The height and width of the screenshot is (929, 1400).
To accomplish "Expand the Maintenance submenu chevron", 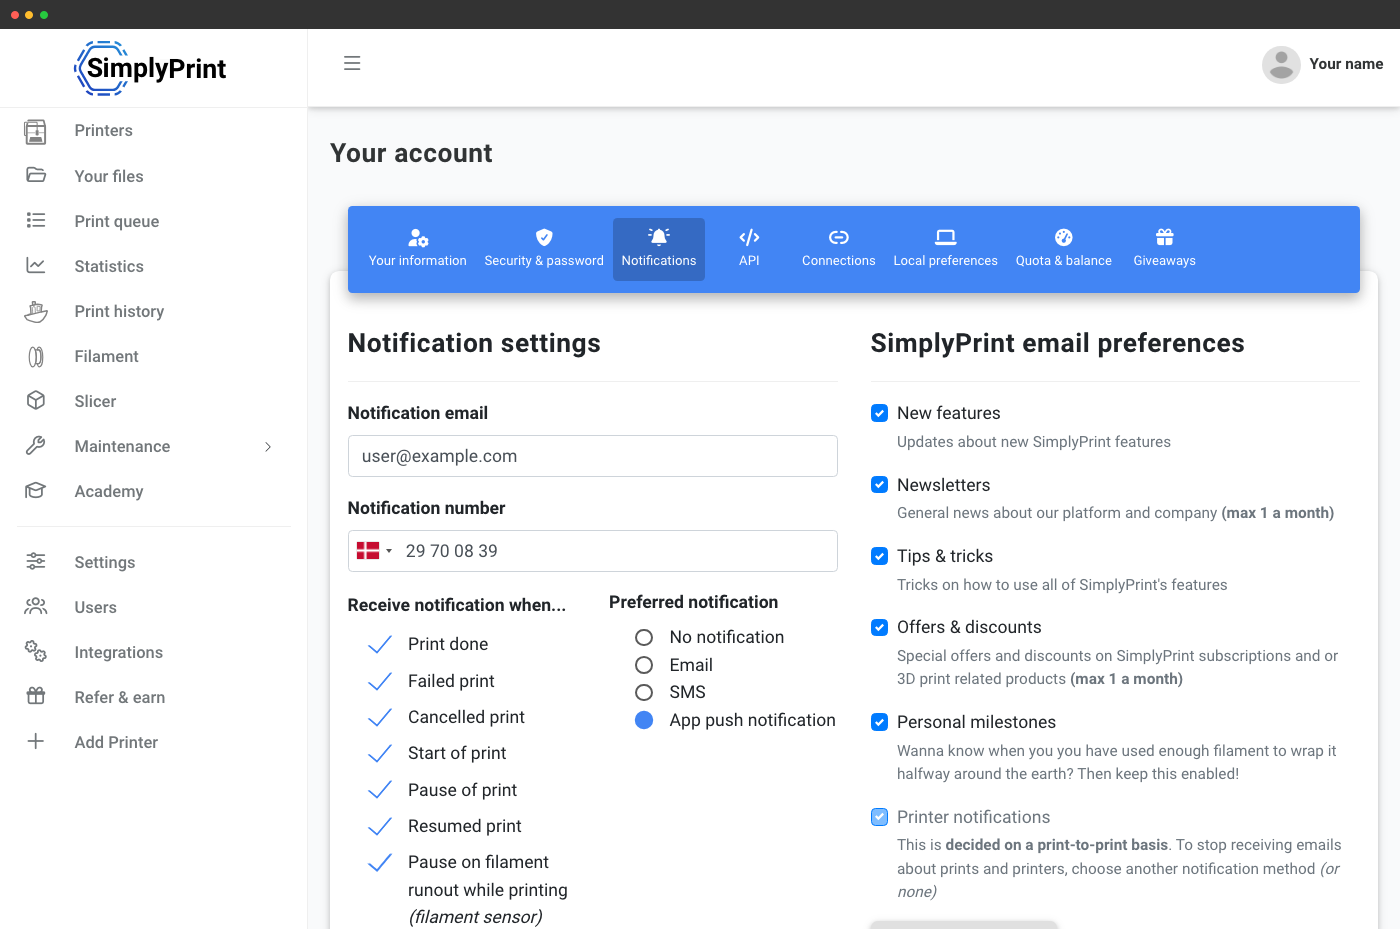I will 268,446.
